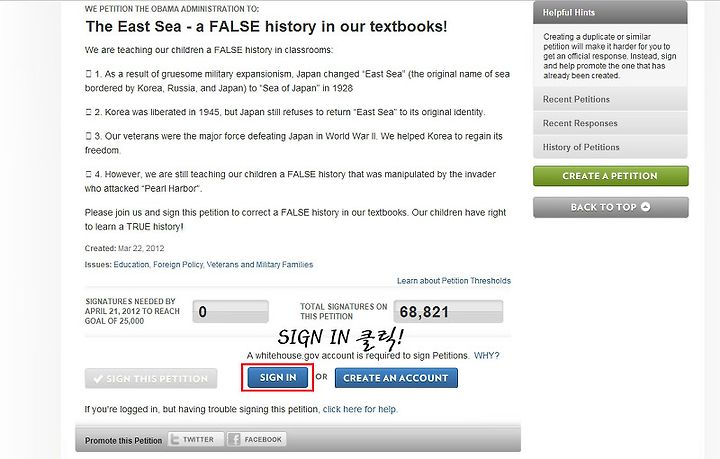The height and width of the screenshot is (459, 720).
Task: Click CREATE AN ACCOUNT button
Action: pyautogui.click(x=396, y=378)
